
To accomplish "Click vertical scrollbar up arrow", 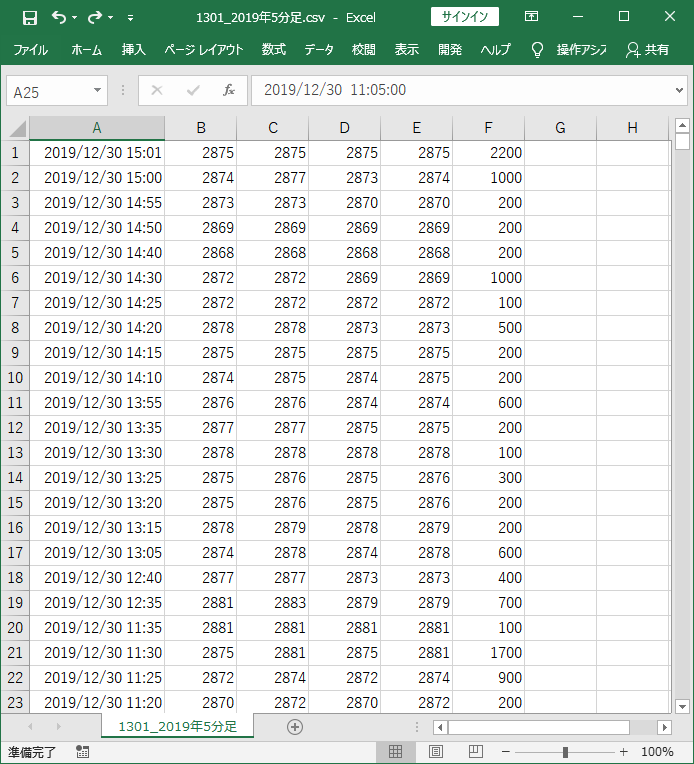I will point(682,126).
